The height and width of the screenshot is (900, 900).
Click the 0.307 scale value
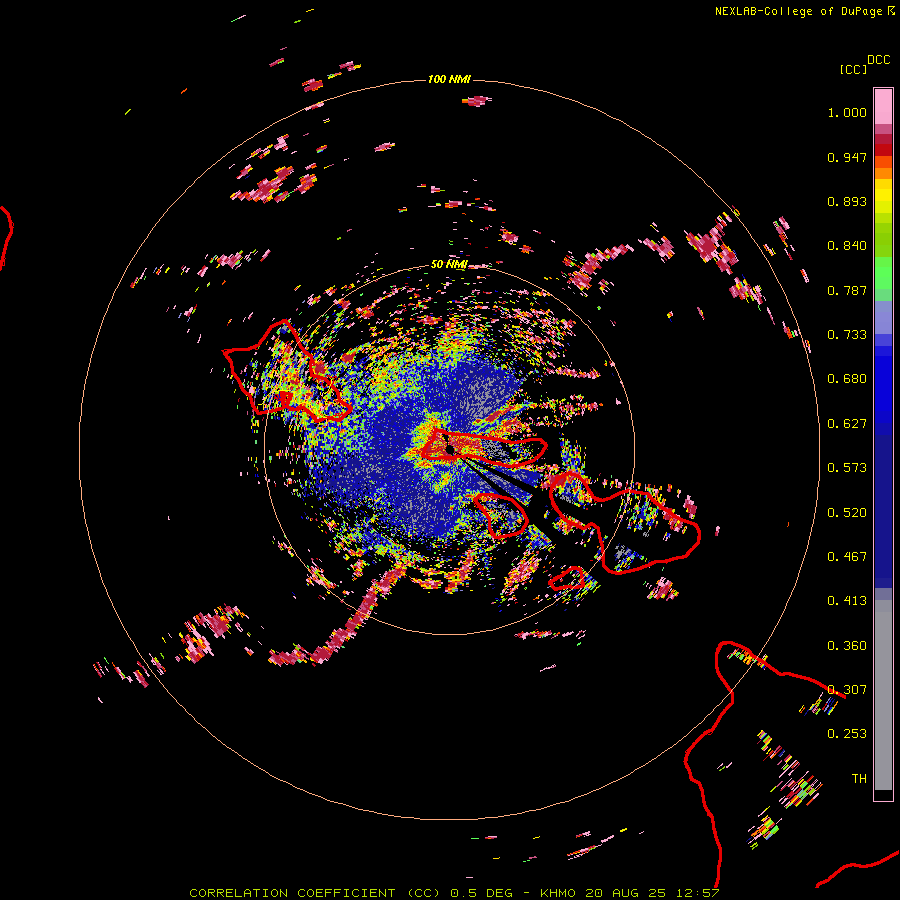click(x=847, y=690)
